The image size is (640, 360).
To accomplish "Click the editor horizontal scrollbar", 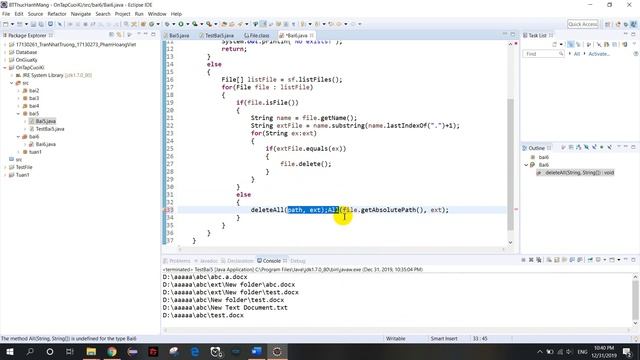I will tap(342, 249).
